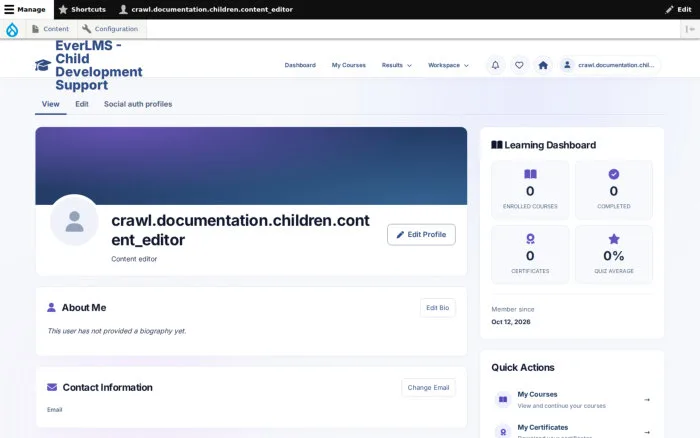Viewport: 700px width, 438px height.
Task: Open My Courses quick action link
Action: click(572, 400)
